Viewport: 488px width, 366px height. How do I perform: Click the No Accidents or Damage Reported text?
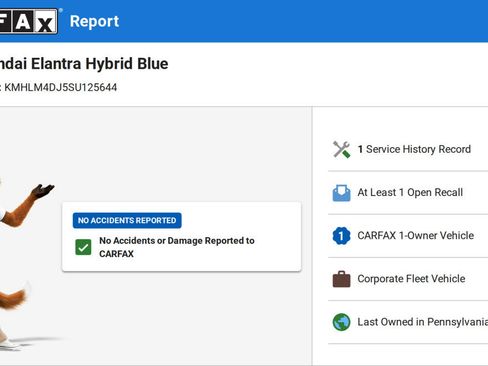(x=177, y=247)
